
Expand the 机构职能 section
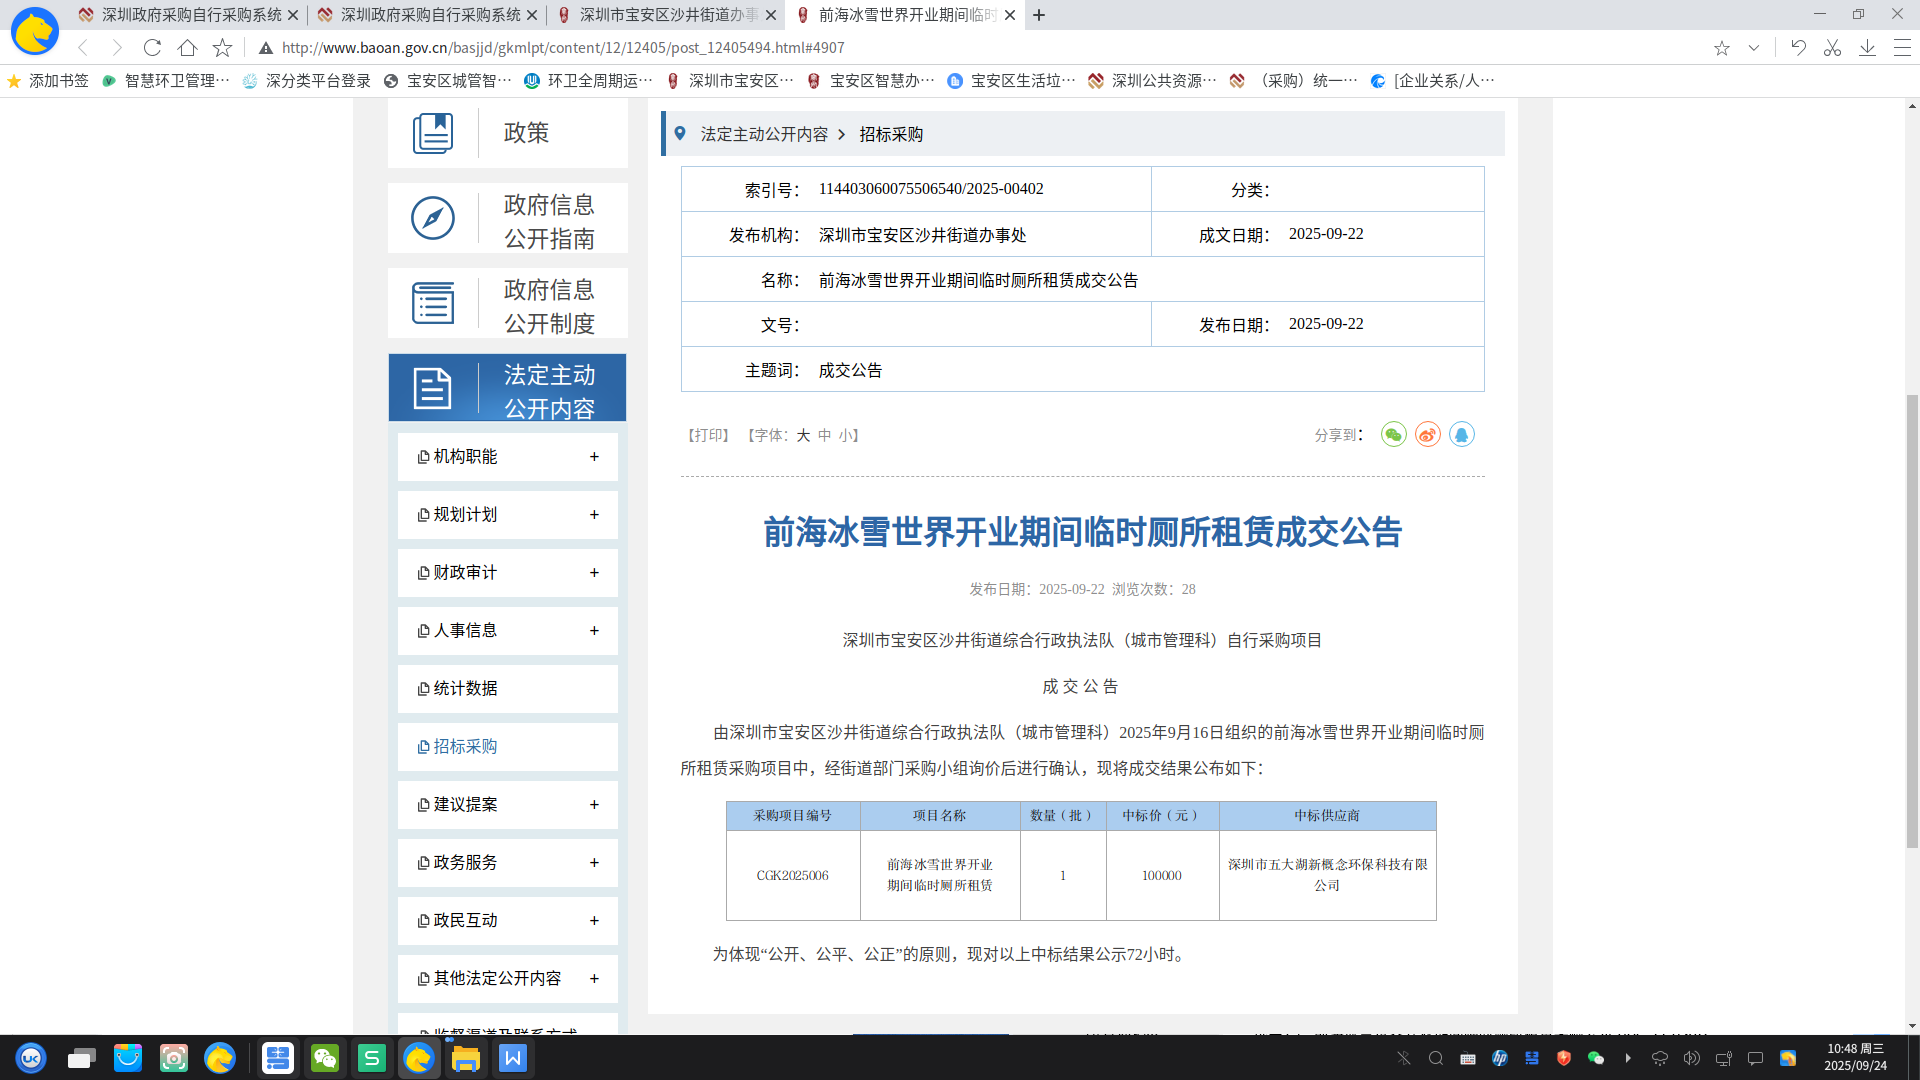coord(594,457)
